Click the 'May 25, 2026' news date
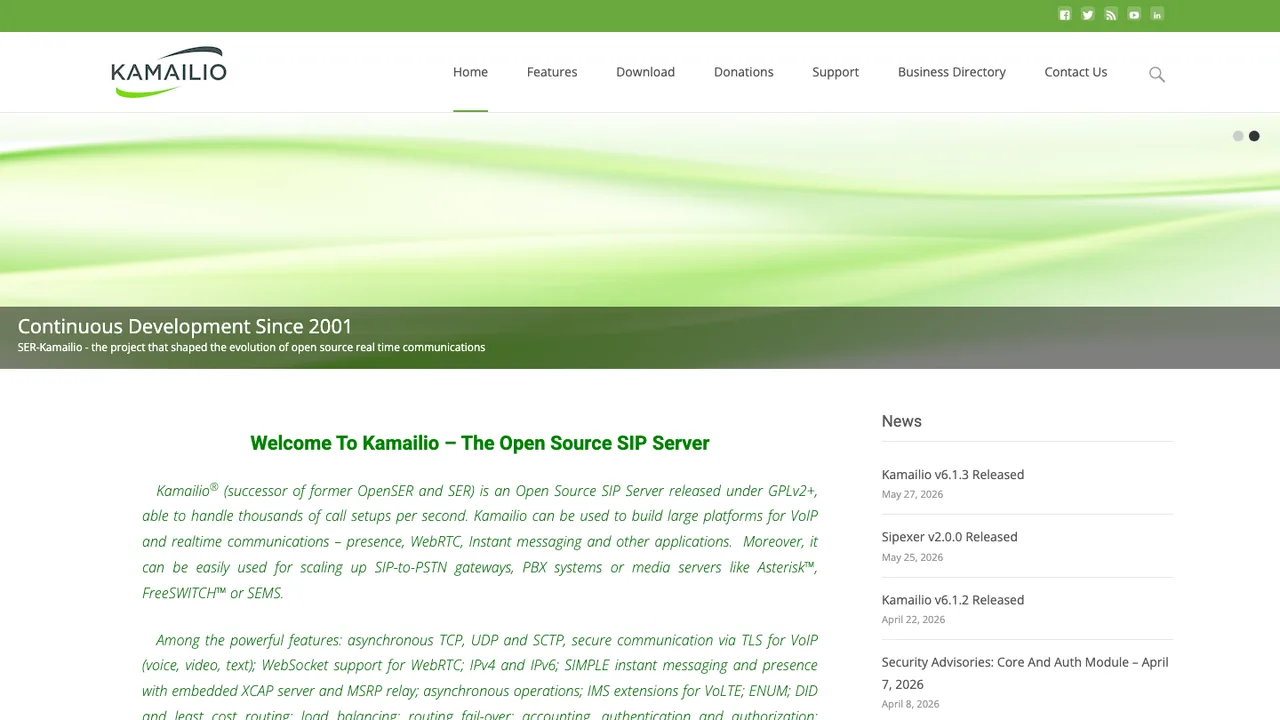This screenshot has width=1280, height=720. click(x=912, y=557)
